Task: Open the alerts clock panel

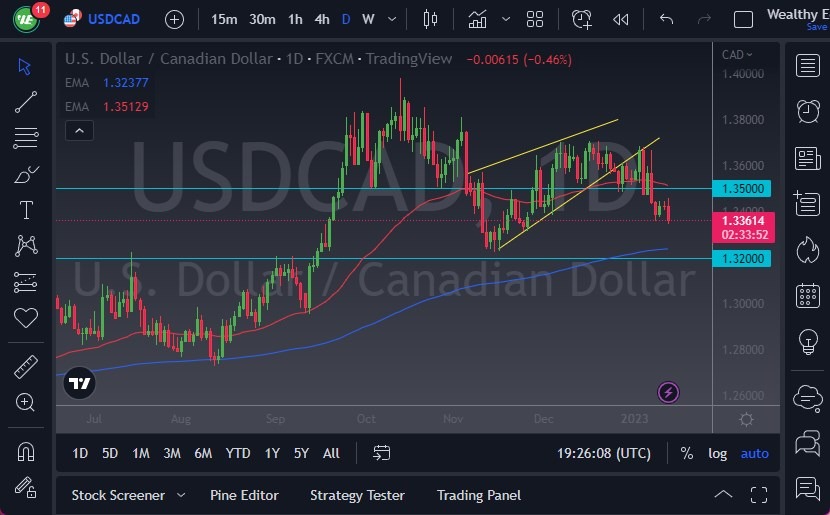Action: coord(808,111)
